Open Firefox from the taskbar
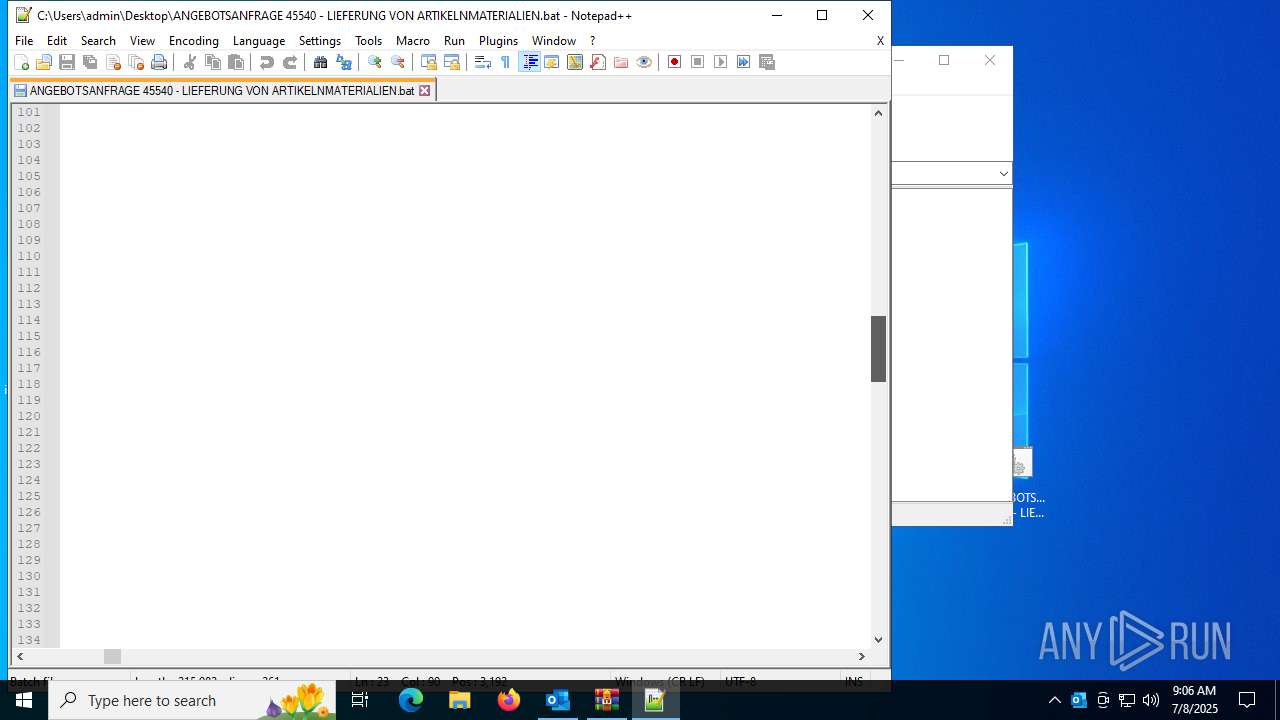The image size is (1280, 720). tap(509, 700)
